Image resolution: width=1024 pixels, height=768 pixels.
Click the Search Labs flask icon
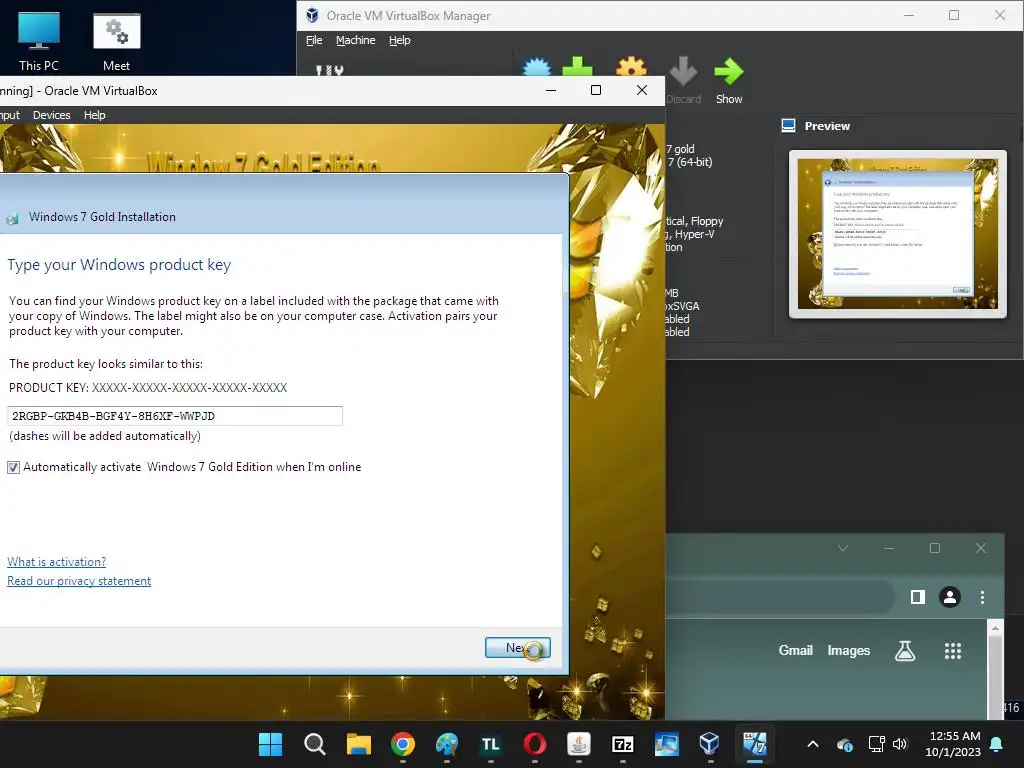point(905,650)
